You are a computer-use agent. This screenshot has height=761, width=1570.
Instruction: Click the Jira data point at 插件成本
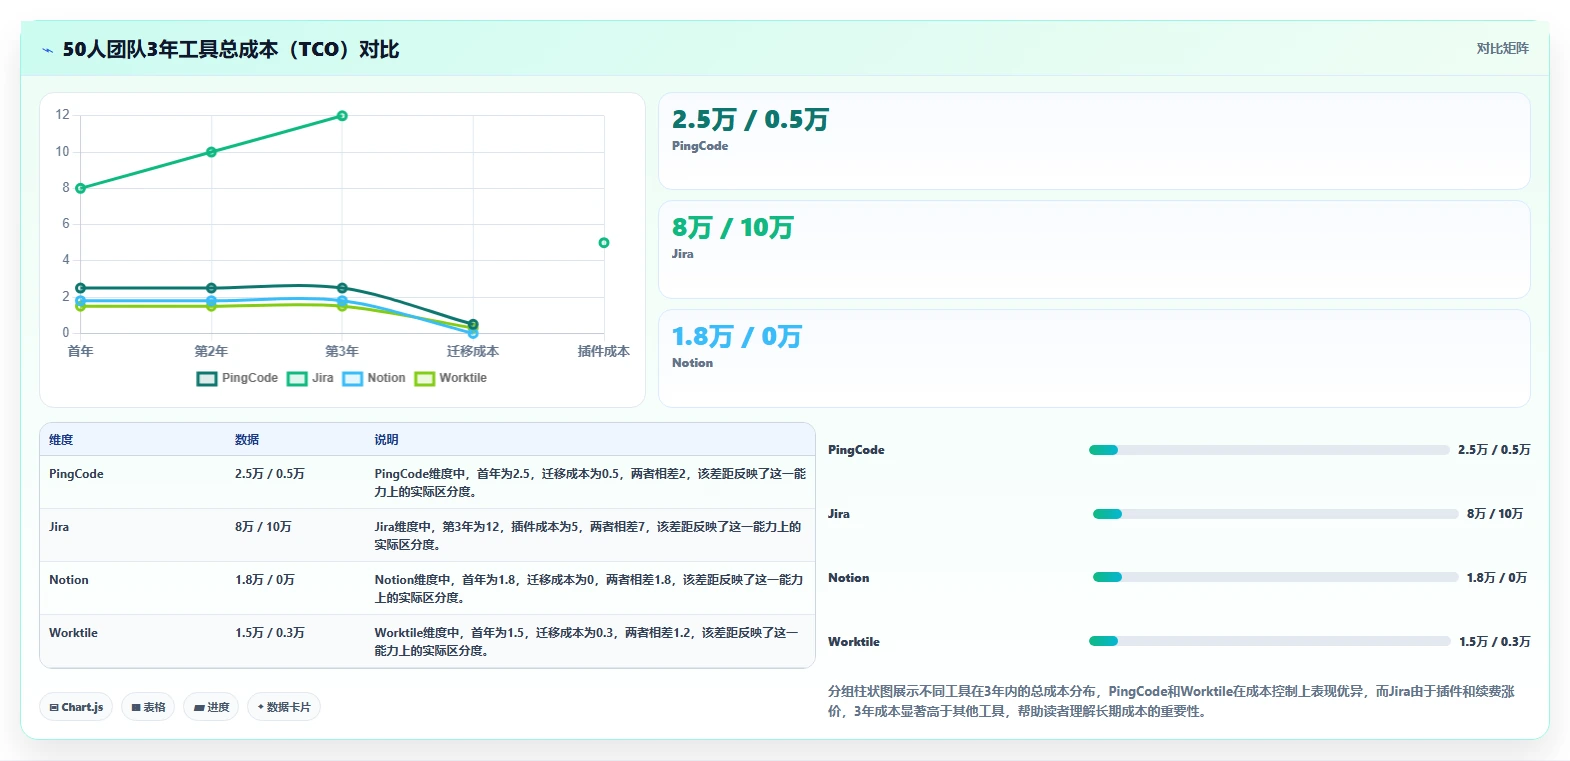pyautogui.click(x=604, y=243)
